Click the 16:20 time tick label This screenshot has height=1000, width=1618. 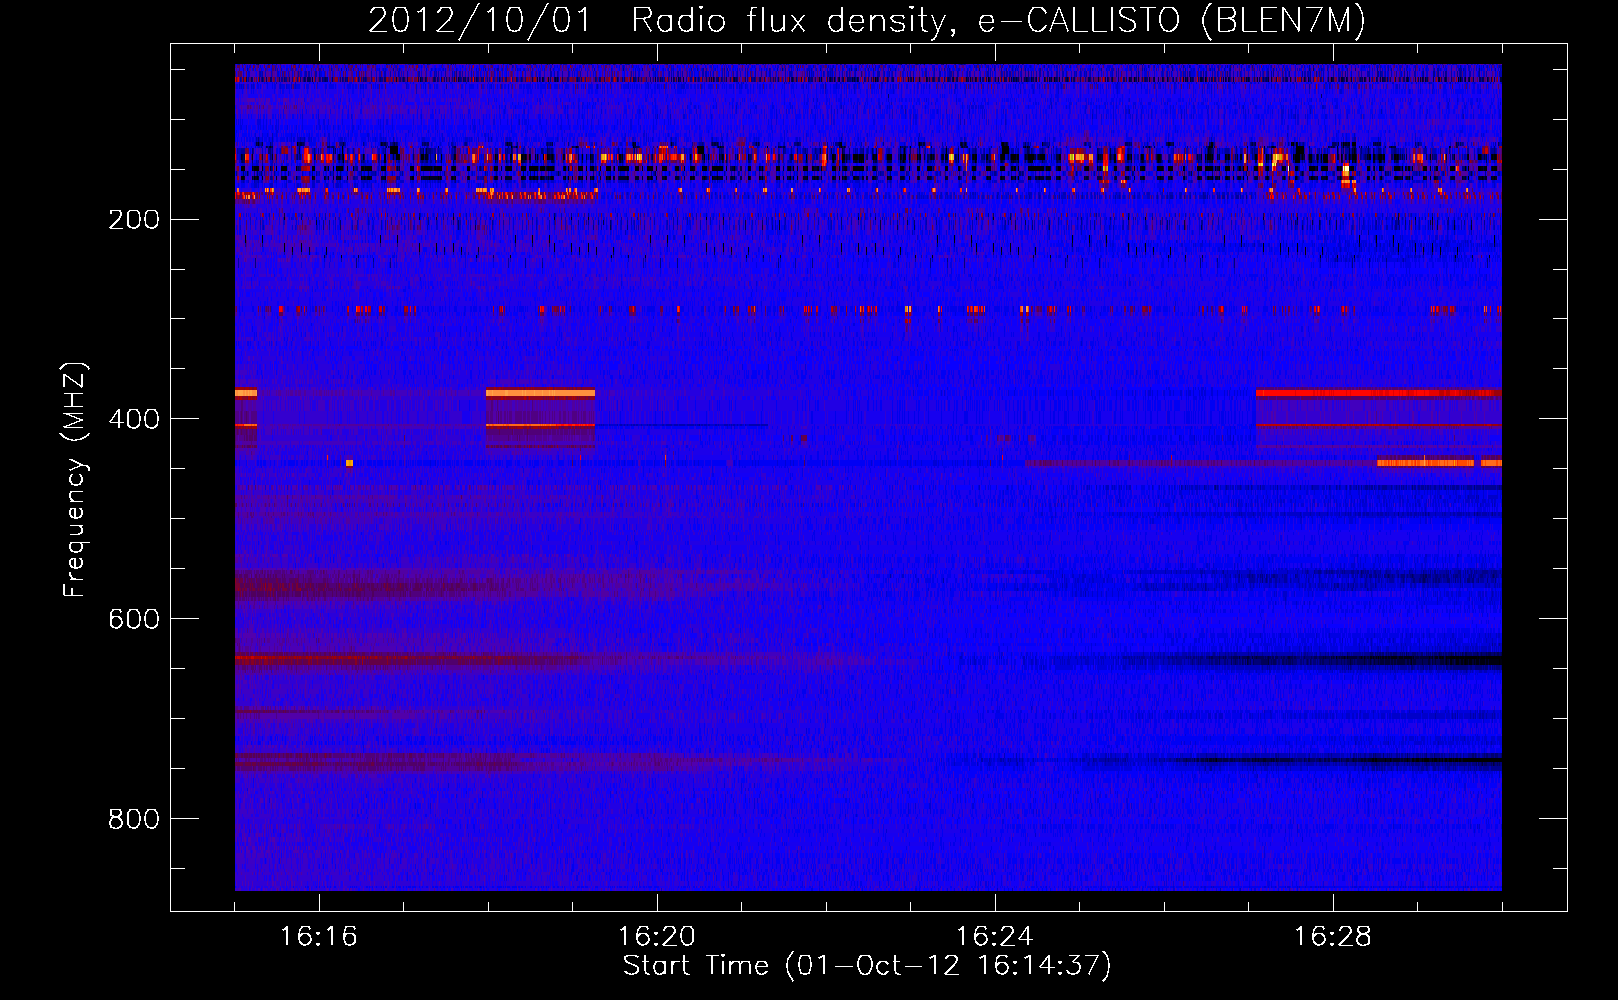[657, 936]
